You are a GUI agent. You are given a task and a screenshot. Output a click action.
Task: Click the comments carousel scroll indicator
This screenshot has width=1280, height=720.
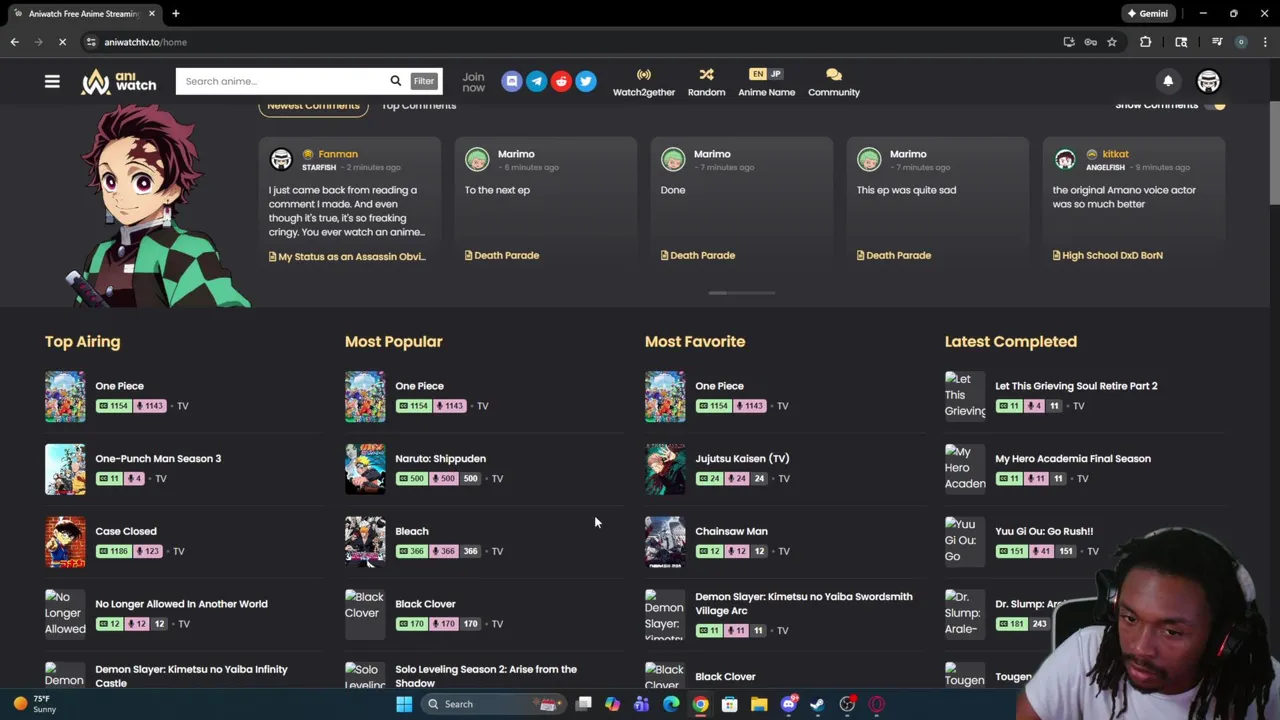[x=742, y=293]
